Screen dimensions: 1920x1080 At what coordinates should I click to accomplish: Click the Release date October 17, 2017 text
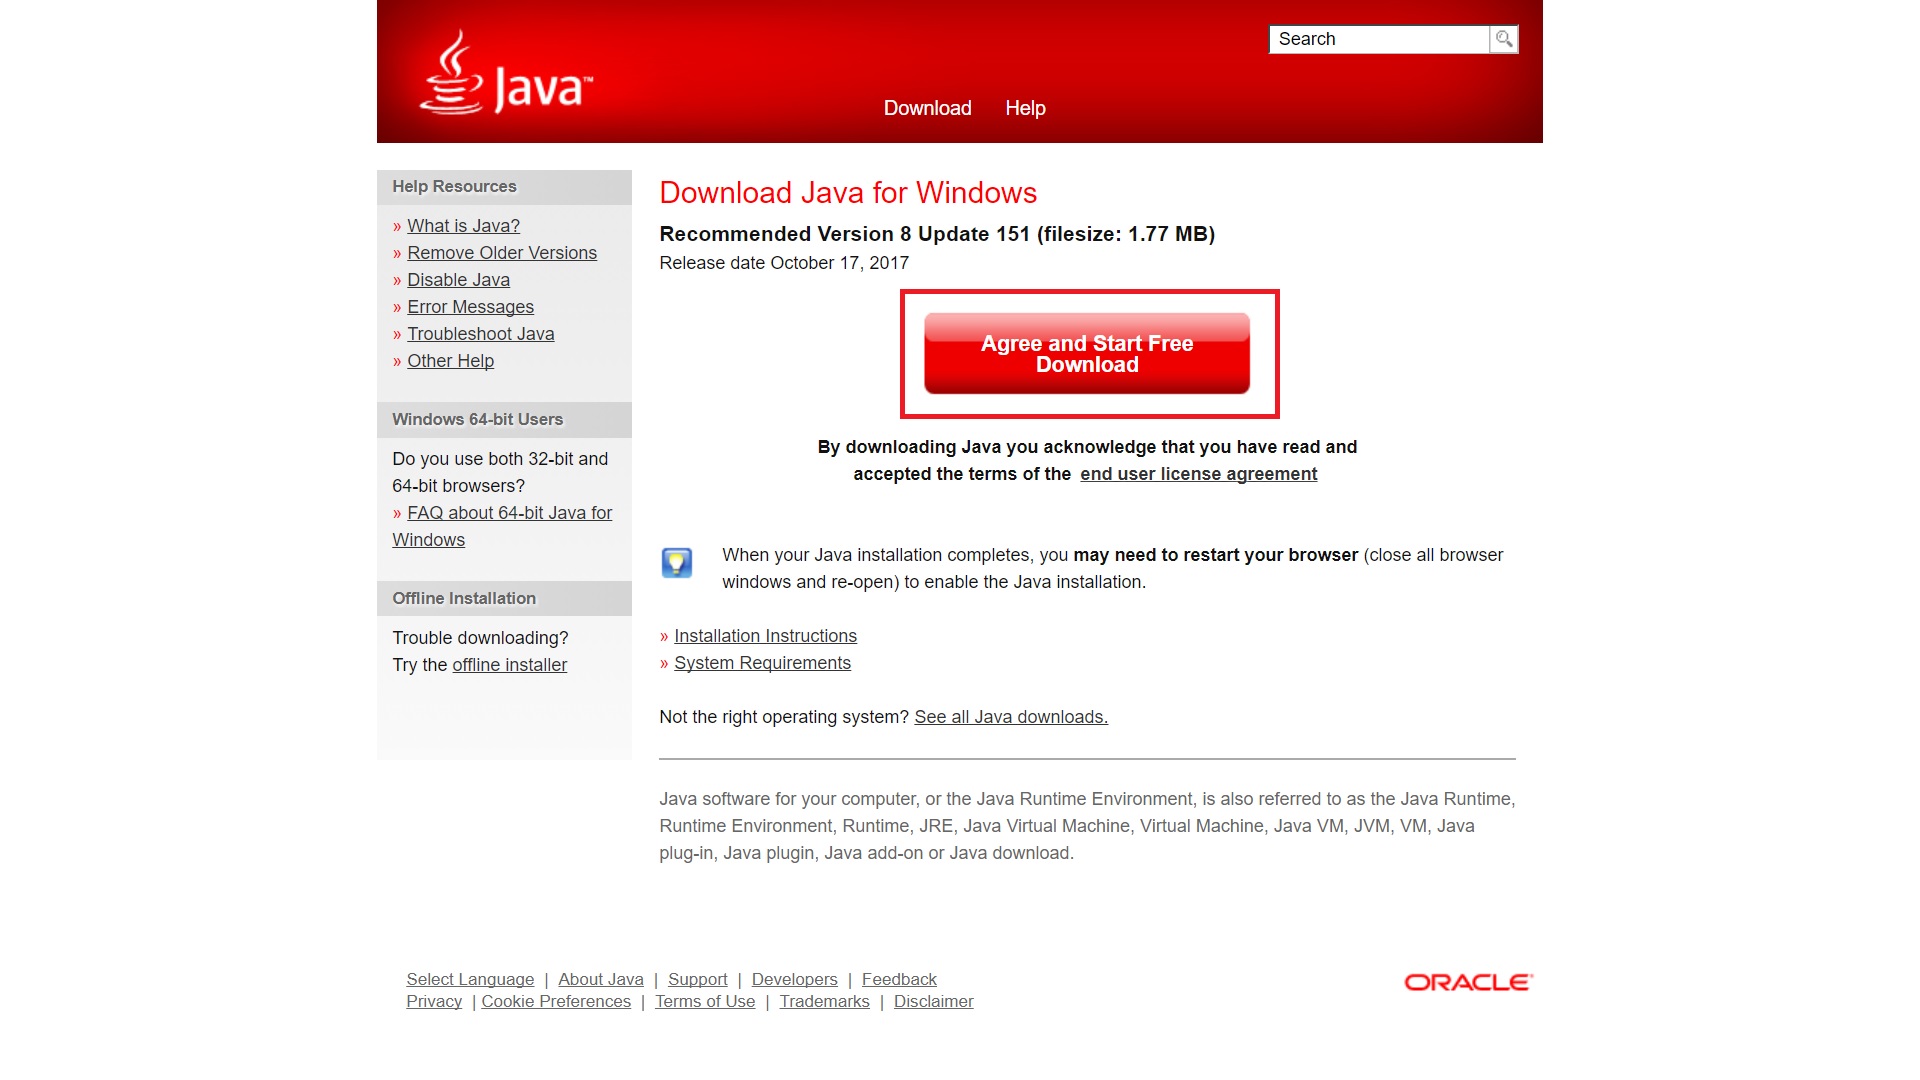click(784, 263)
